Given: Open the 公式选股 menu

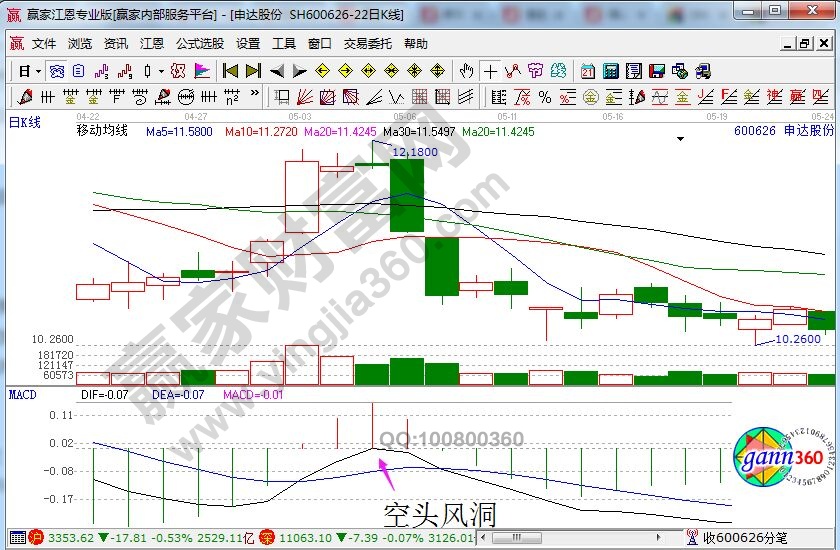Looking at the screenshot, I should 200,44.
